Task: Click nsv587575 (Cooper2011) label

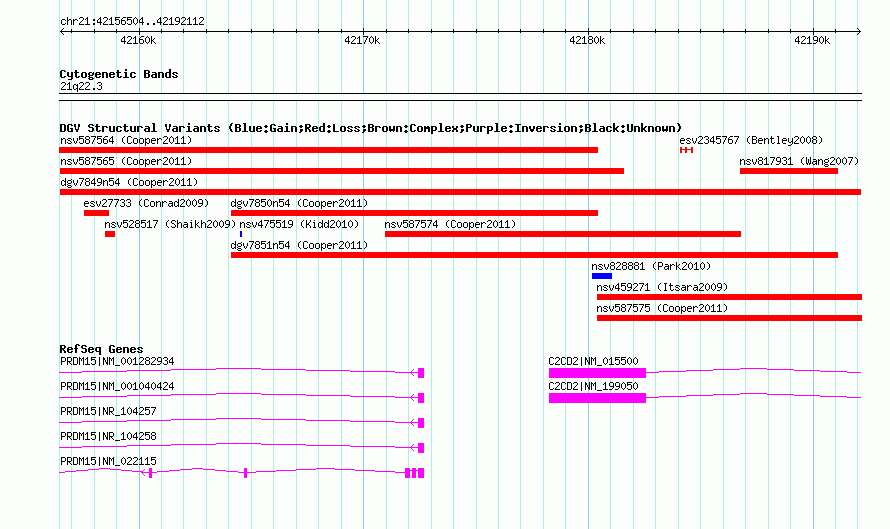Action: (x=662, y=308)
